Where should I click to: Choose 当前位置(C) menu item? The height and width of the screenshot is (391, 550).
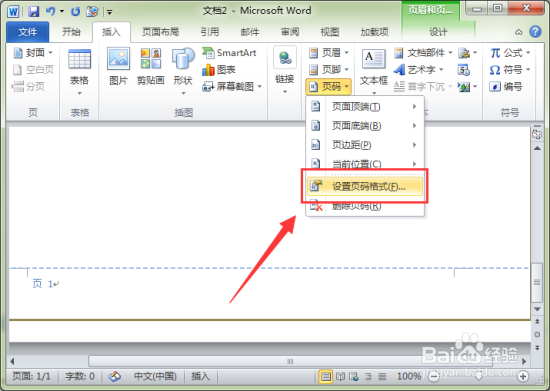tap(365, 163)
